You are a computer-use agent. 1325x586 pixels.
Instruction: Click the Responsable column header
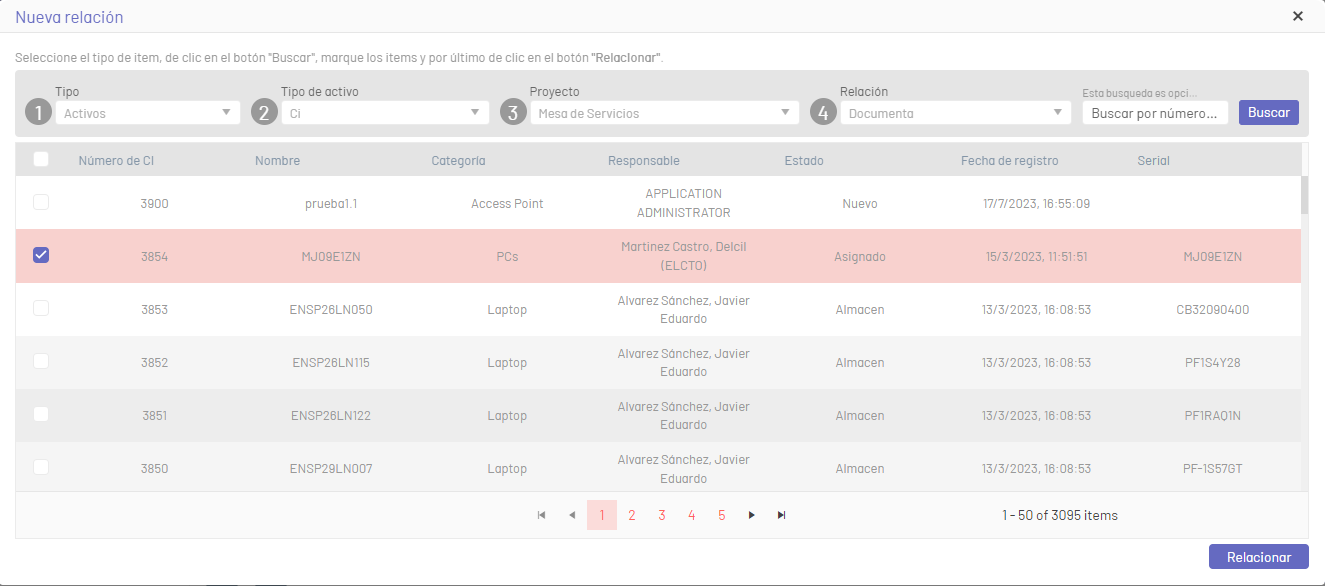click(x=644, y=160)
